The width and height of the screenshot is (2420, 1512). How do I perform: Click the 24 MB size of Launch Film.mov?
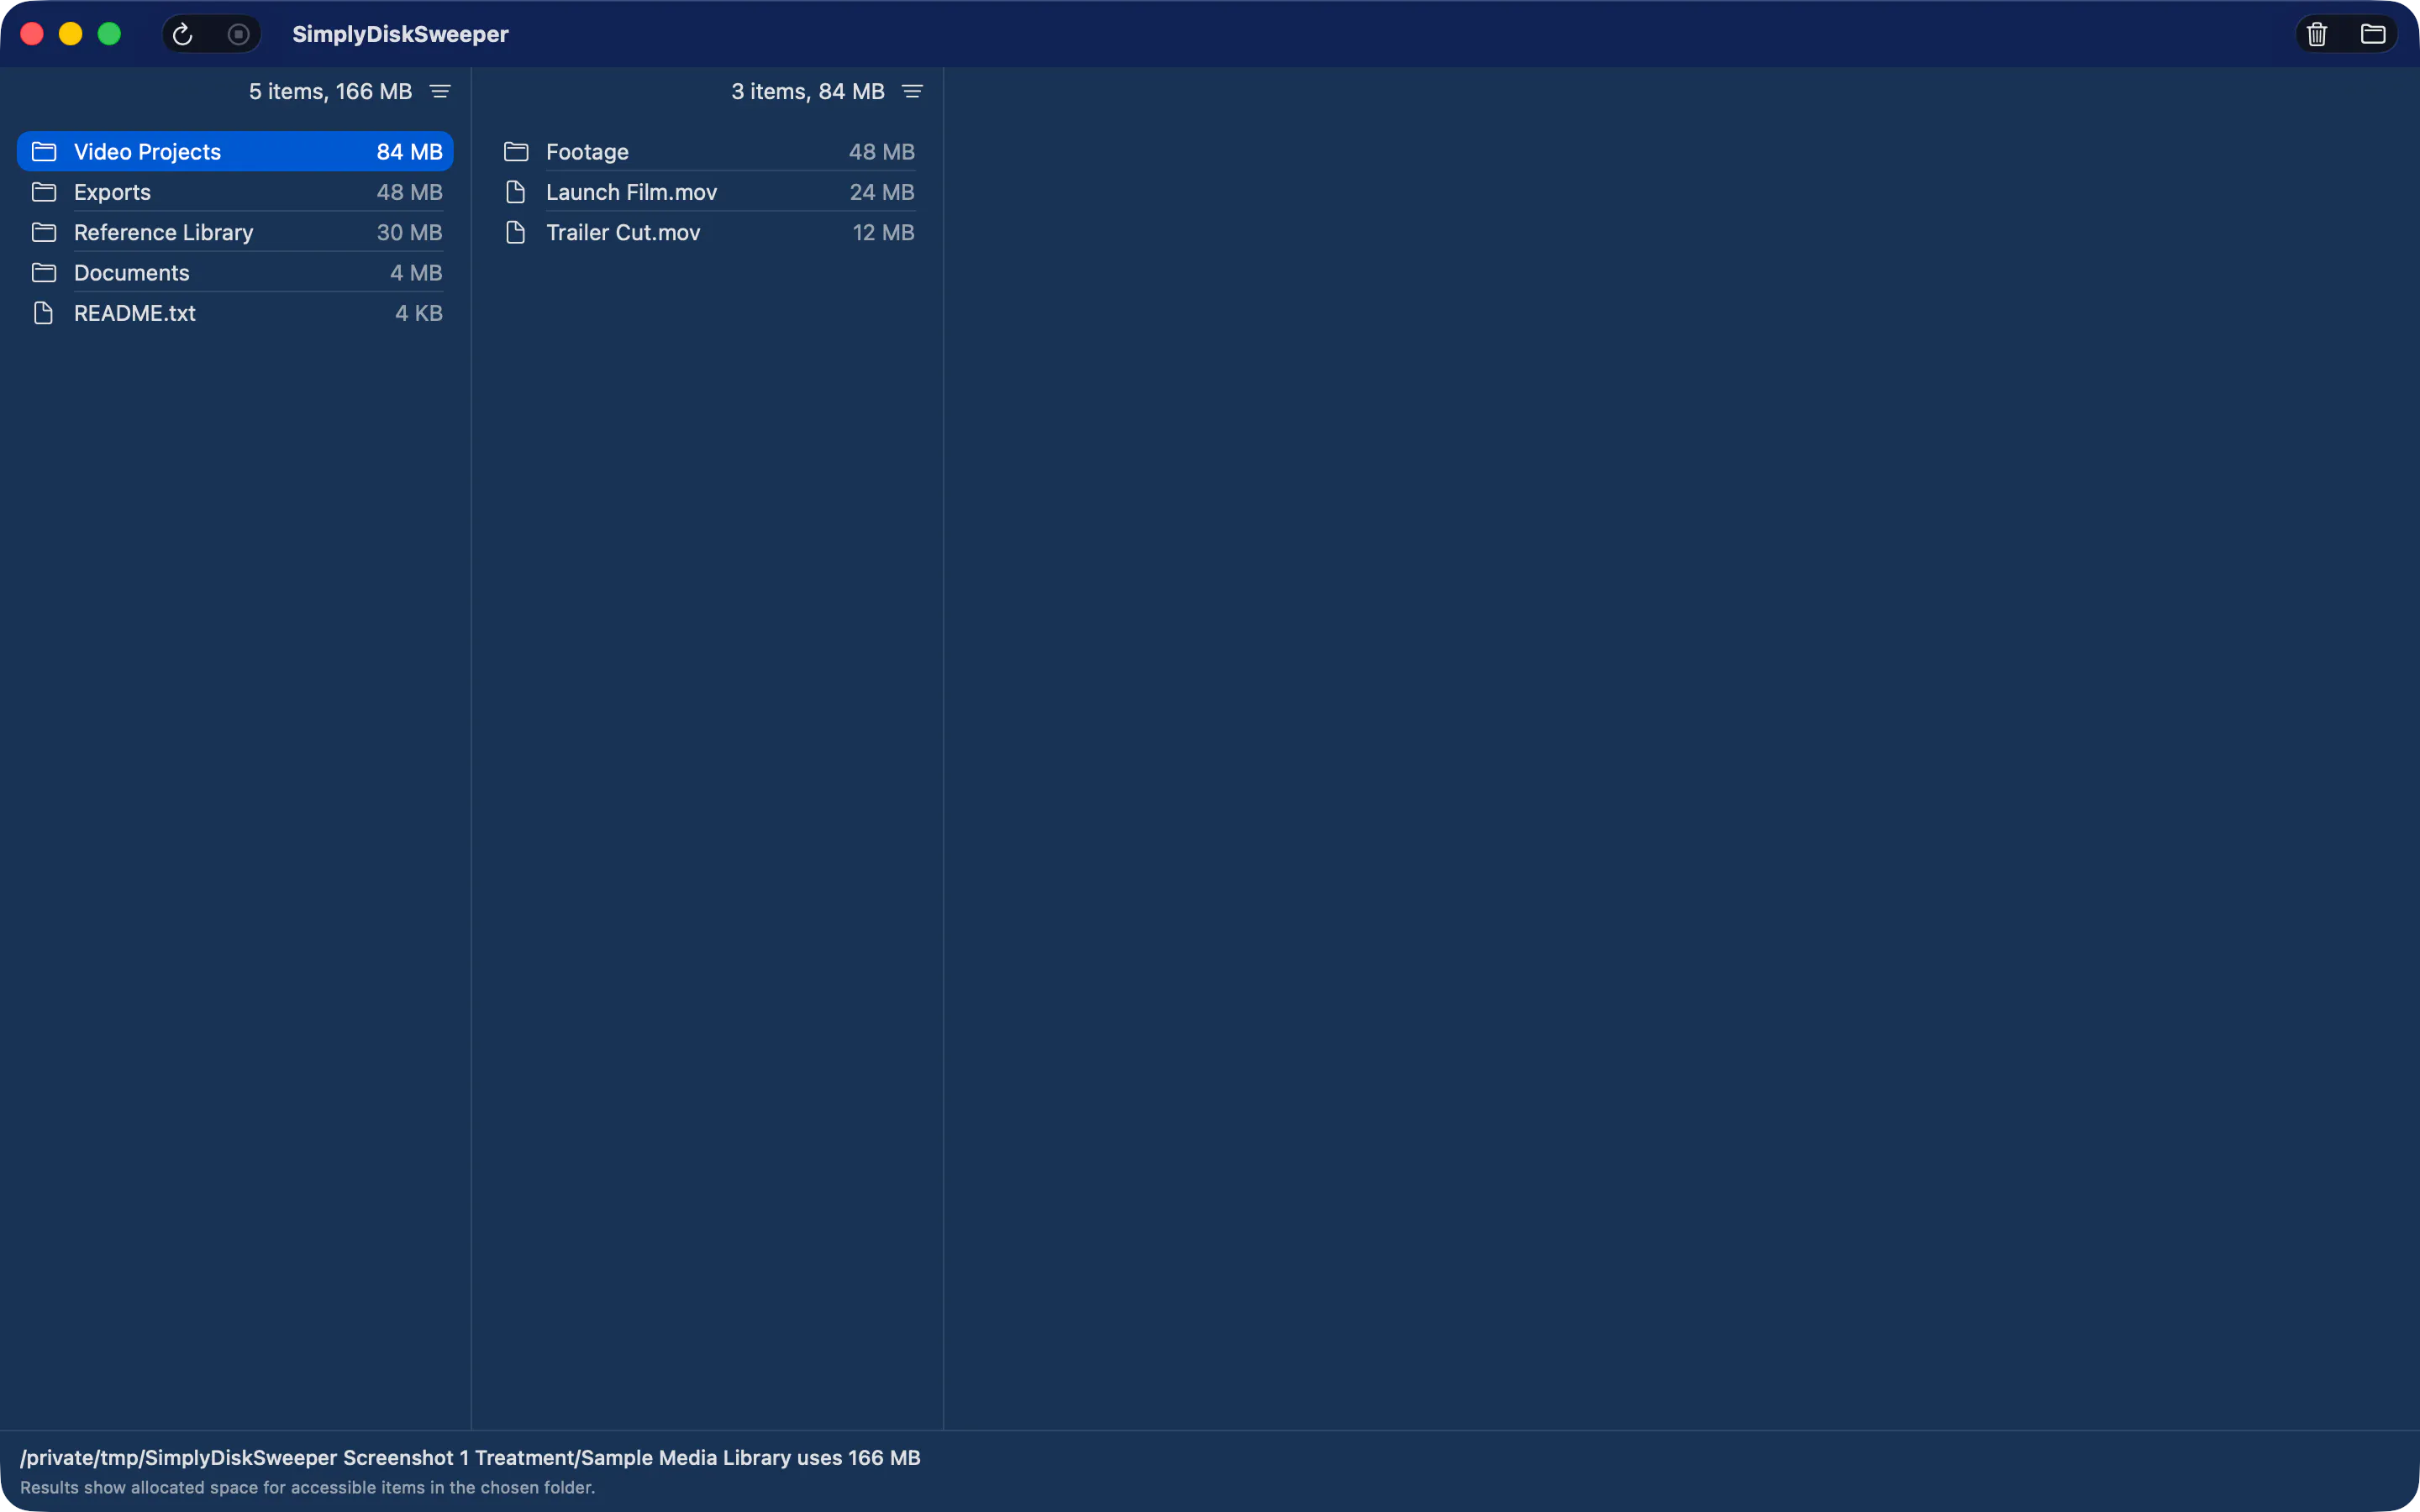point(882,192)
